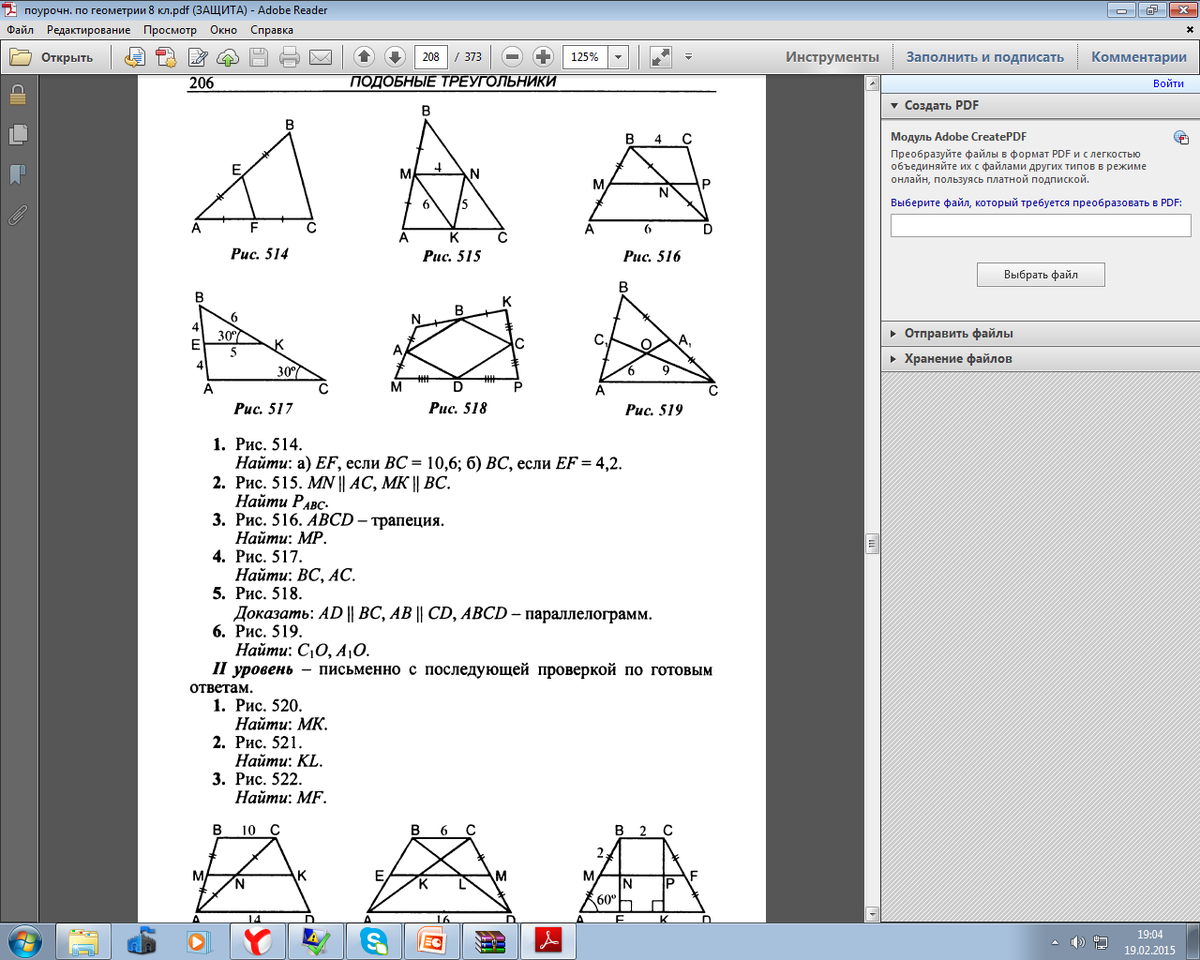Click the Открыть (Open) file button
1200x960 pixels.
pyautogui.click(x=52, y=57)
